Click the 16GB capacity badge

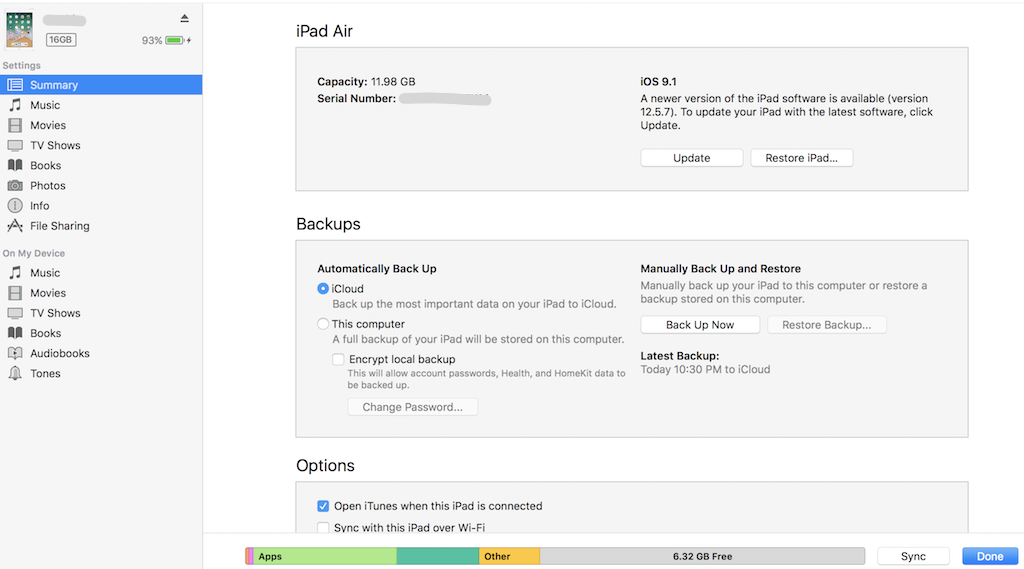pos(61,40)
